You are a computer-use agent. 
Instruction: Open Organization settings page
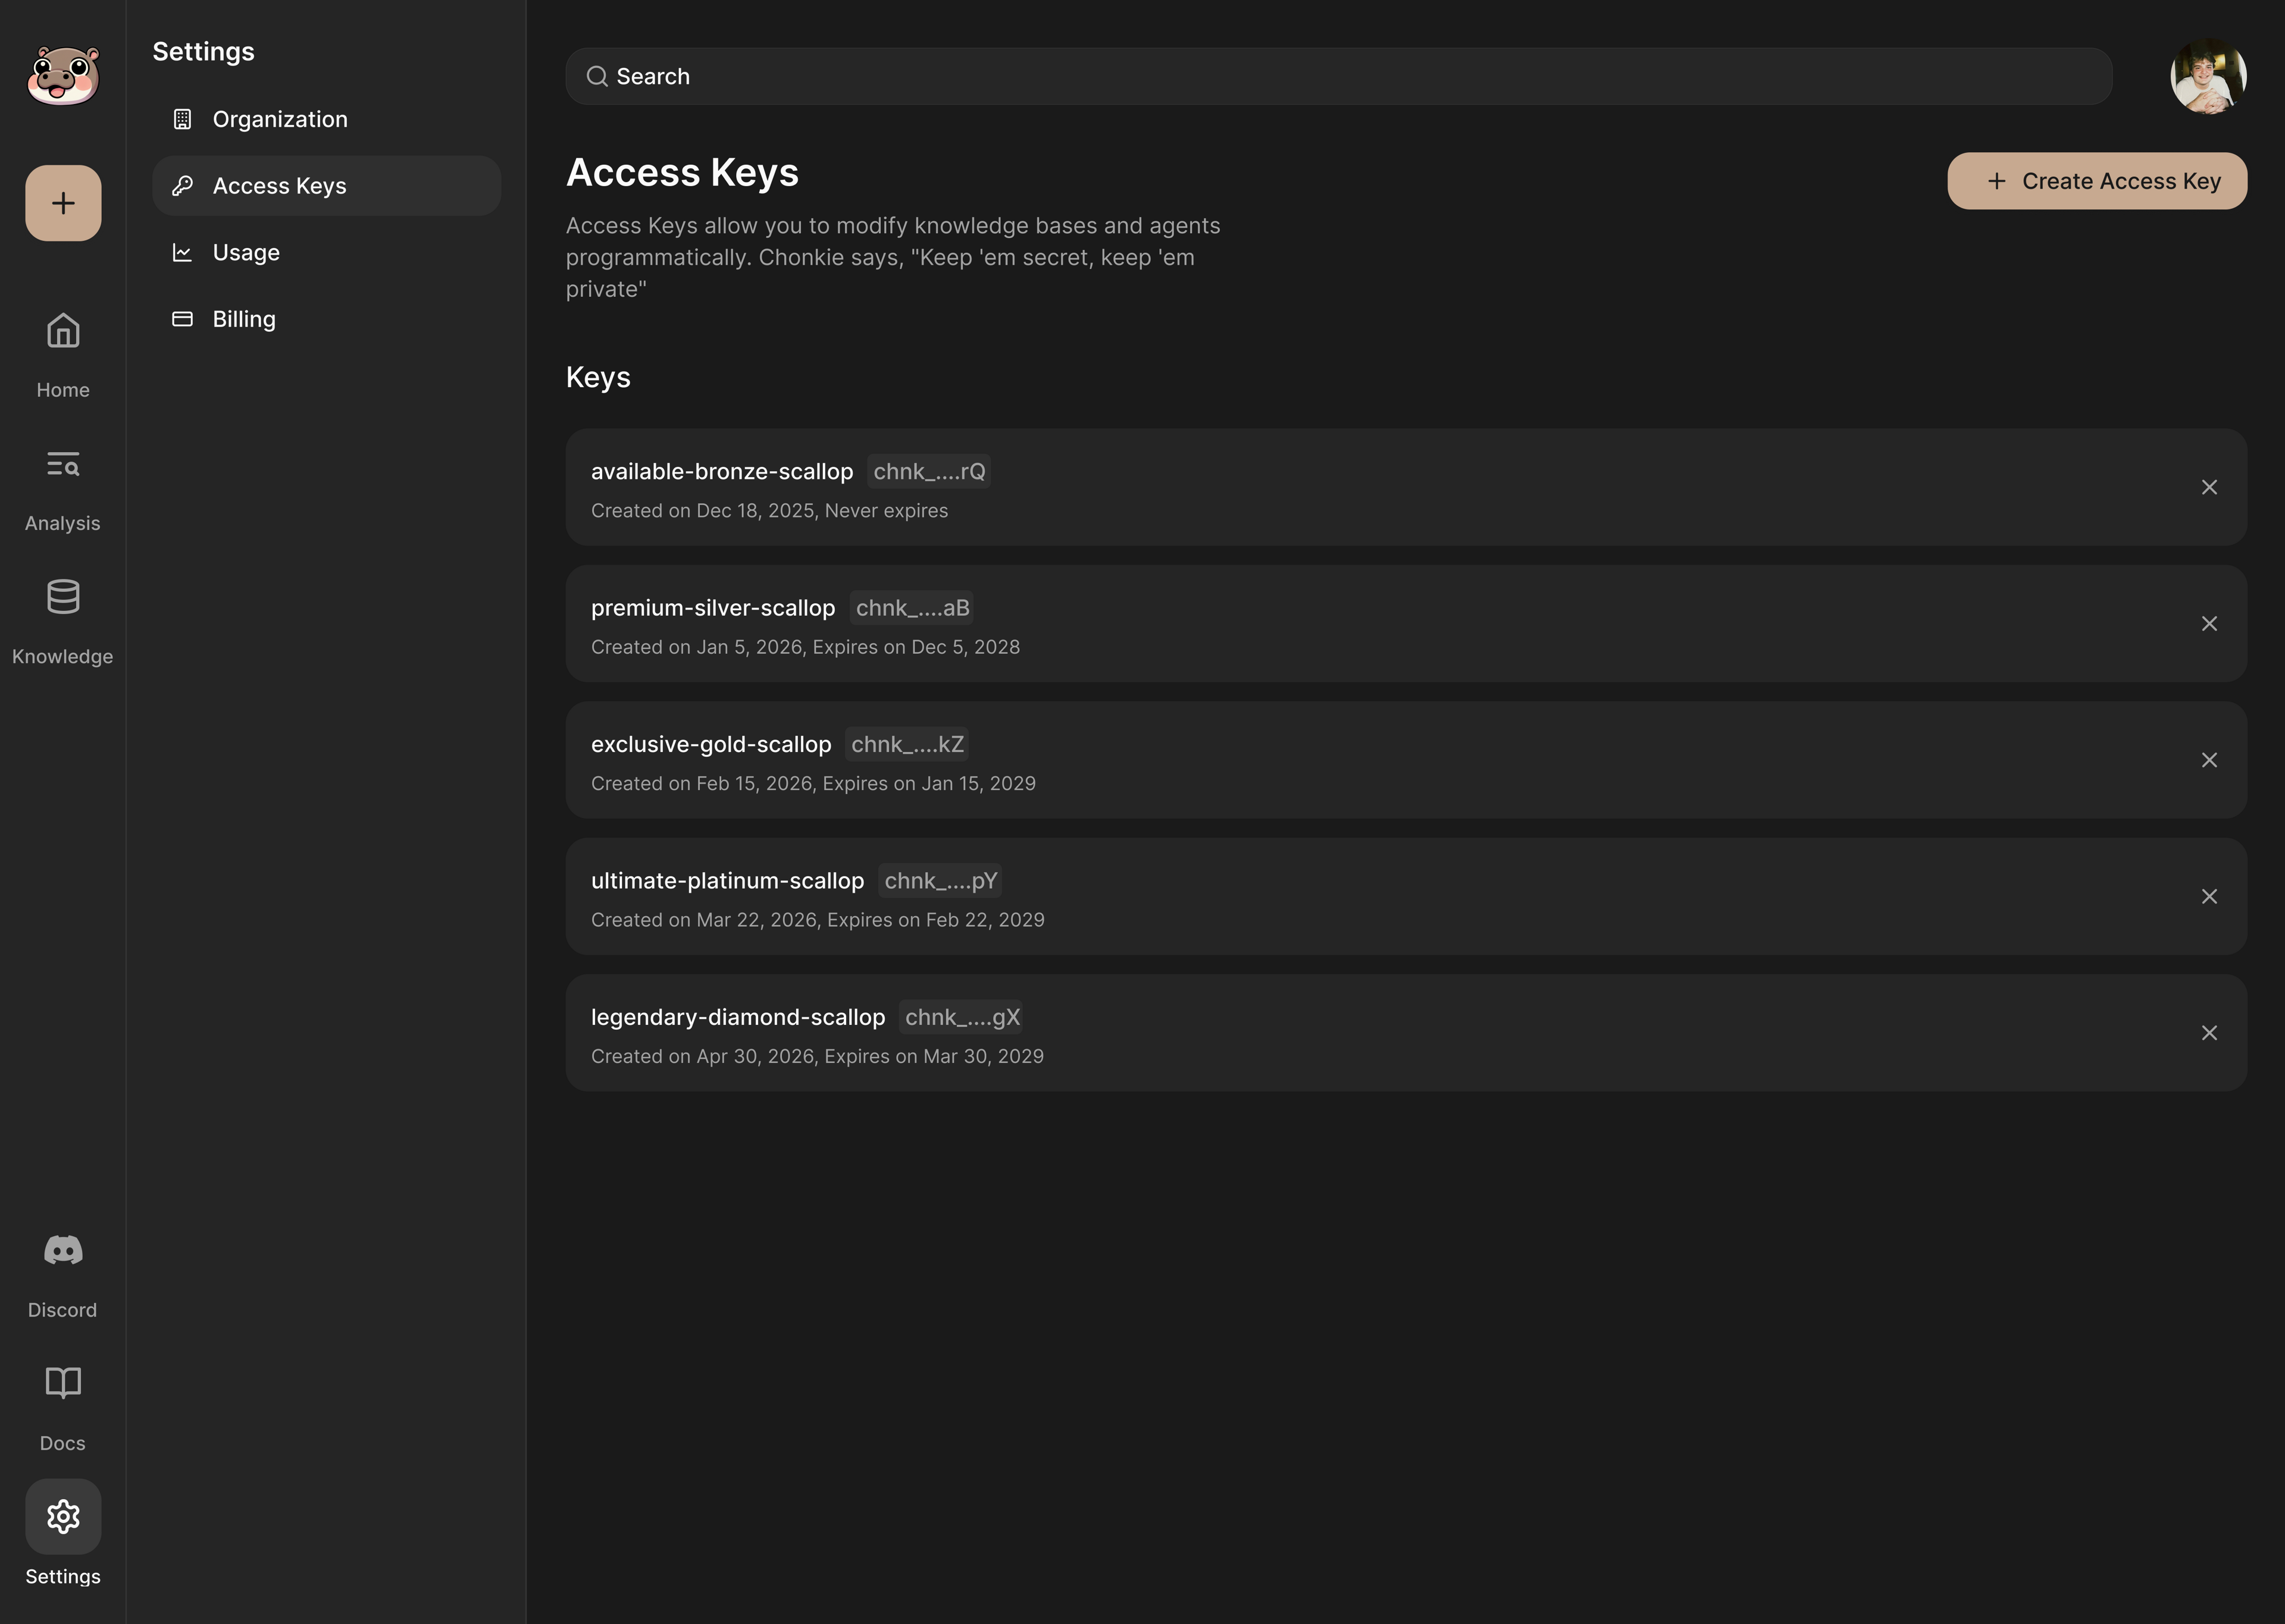[x=280, y=119]
